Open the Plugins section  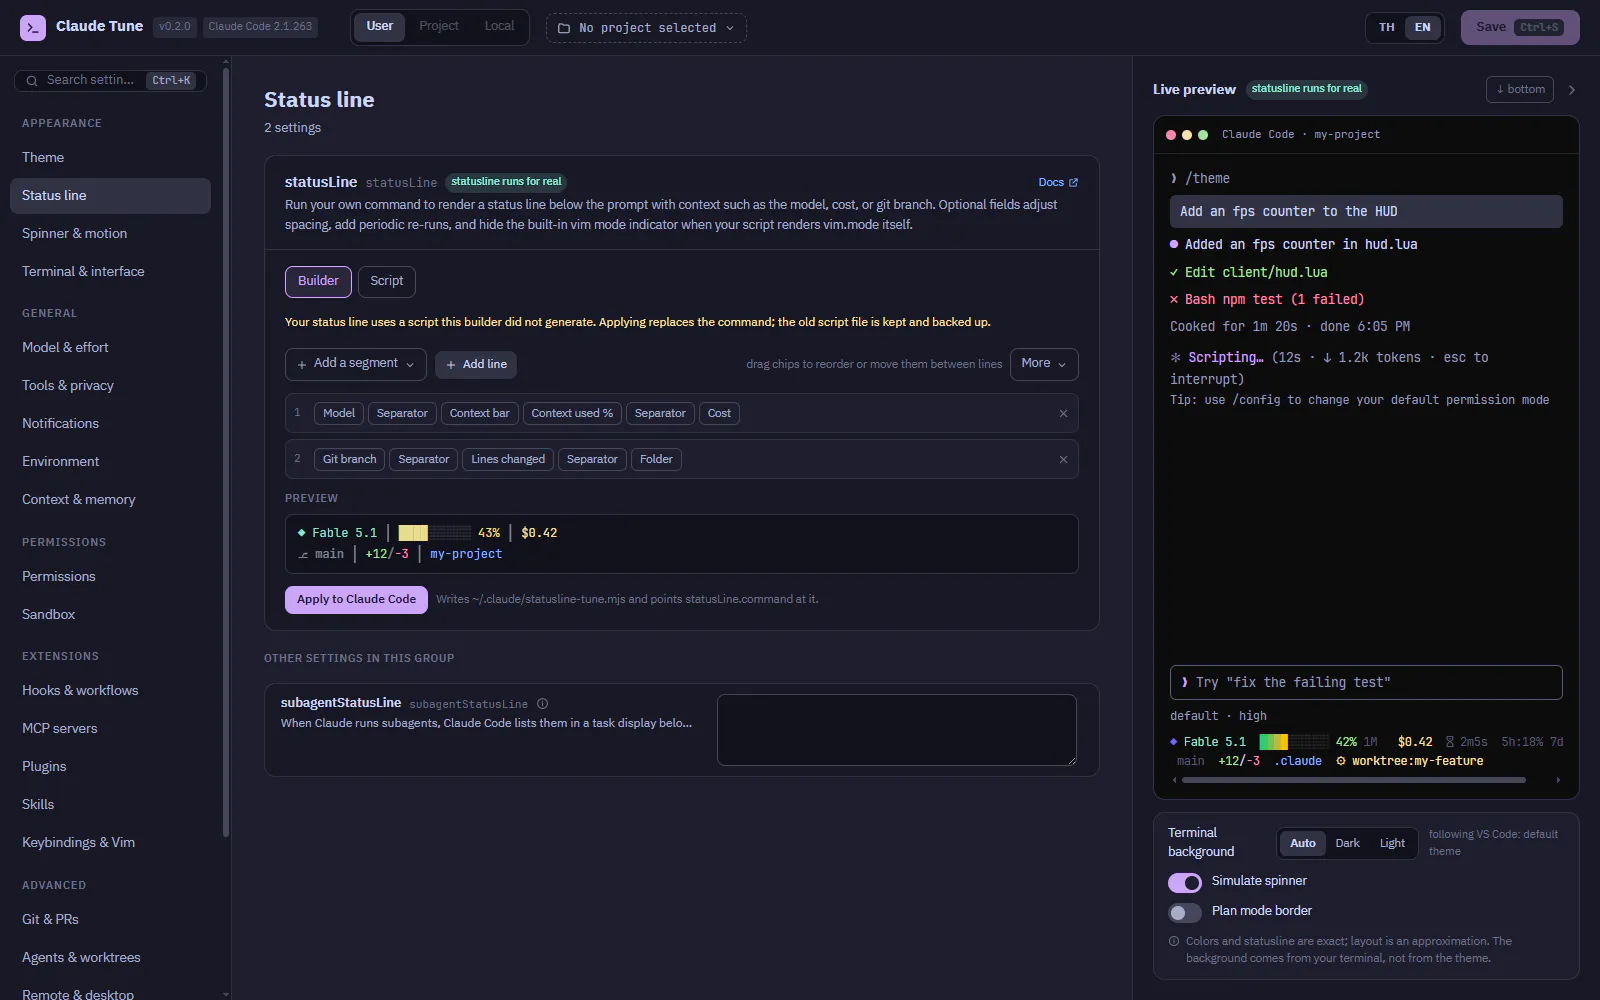click(110, 767)
